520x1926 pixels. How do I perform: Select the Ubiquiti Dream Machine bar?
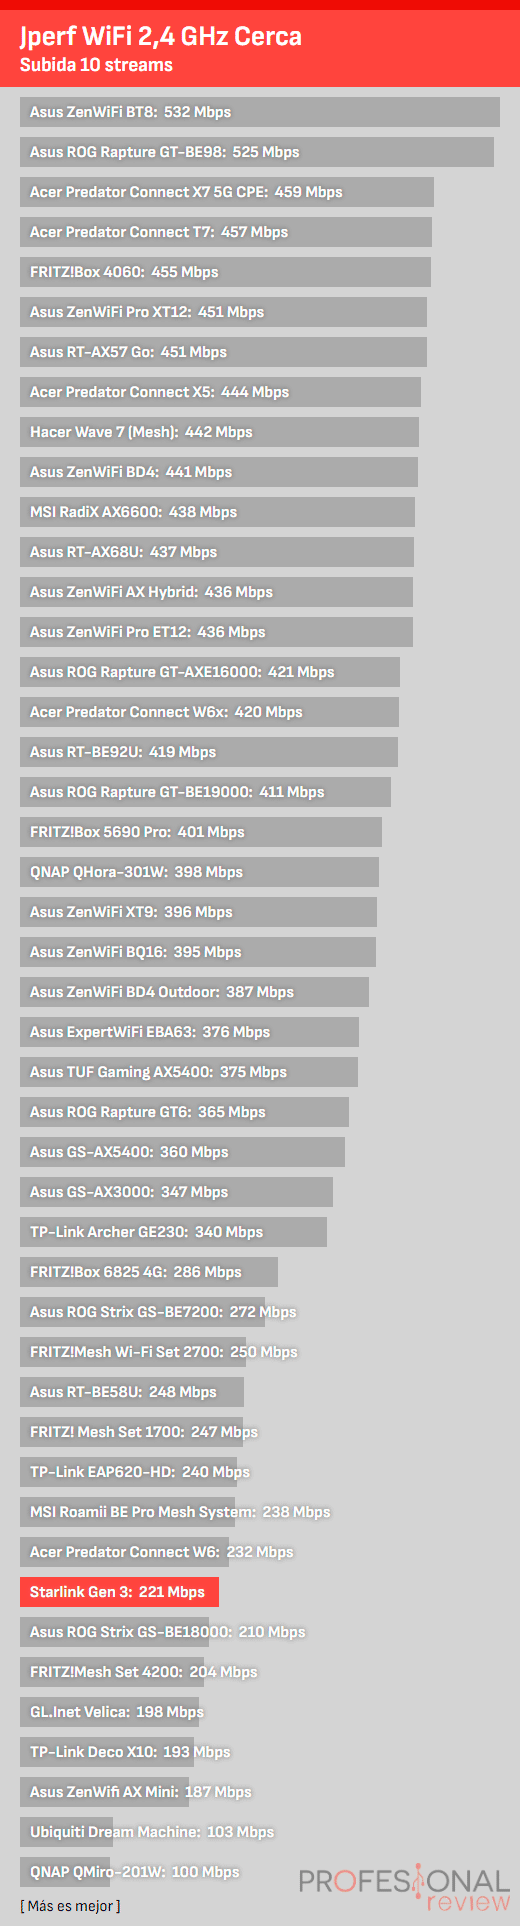click(66, 1832)
